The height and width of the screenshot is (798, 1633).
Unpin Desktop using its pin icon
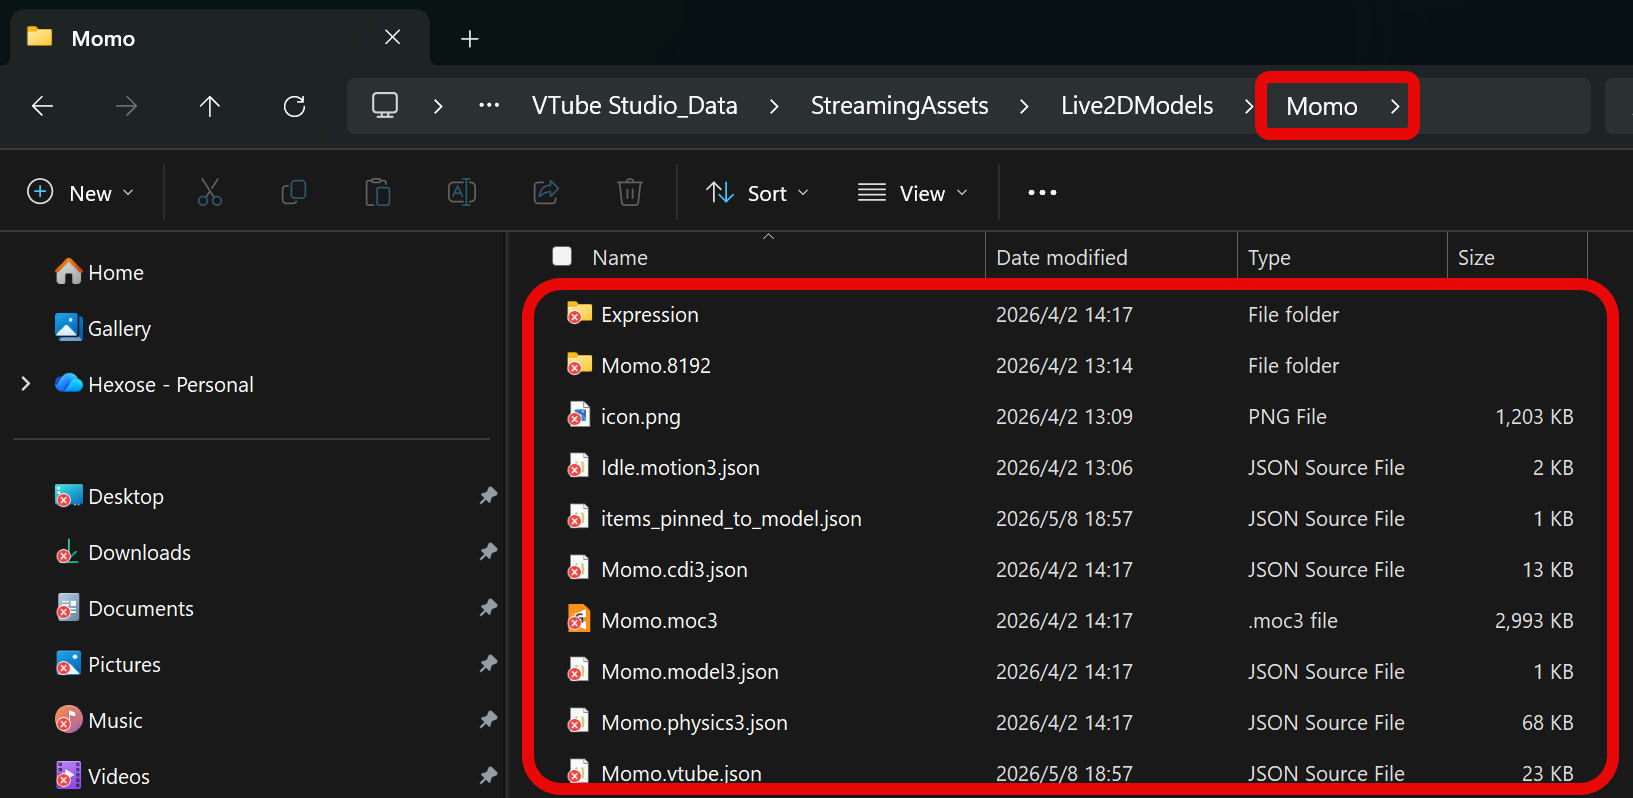[x=488, y=496]
